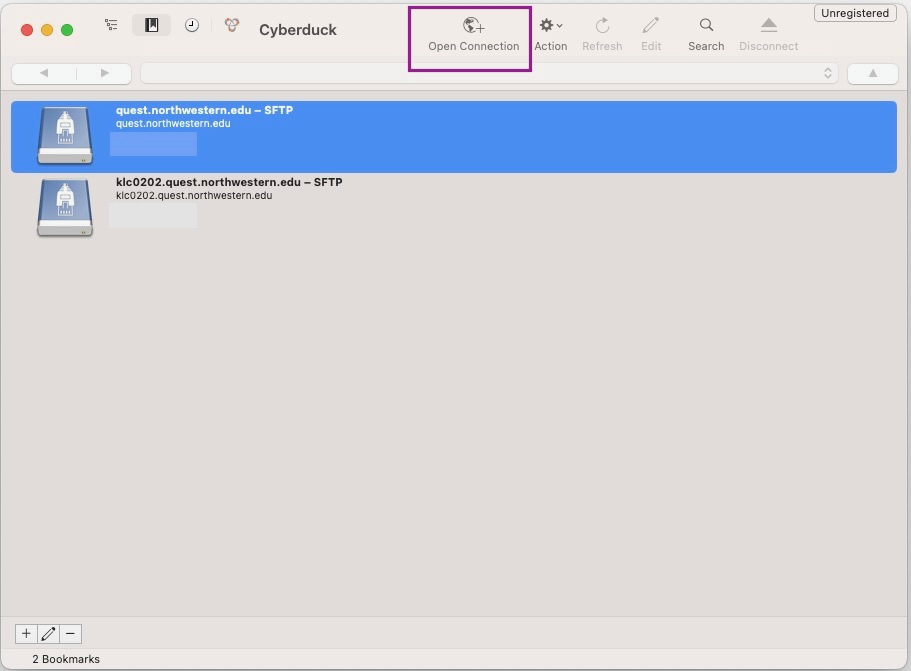Image resolution: width=911 pixels, height=671 pixels.
Task: Switch to outline browser view
Action: [x=110, y=24]
